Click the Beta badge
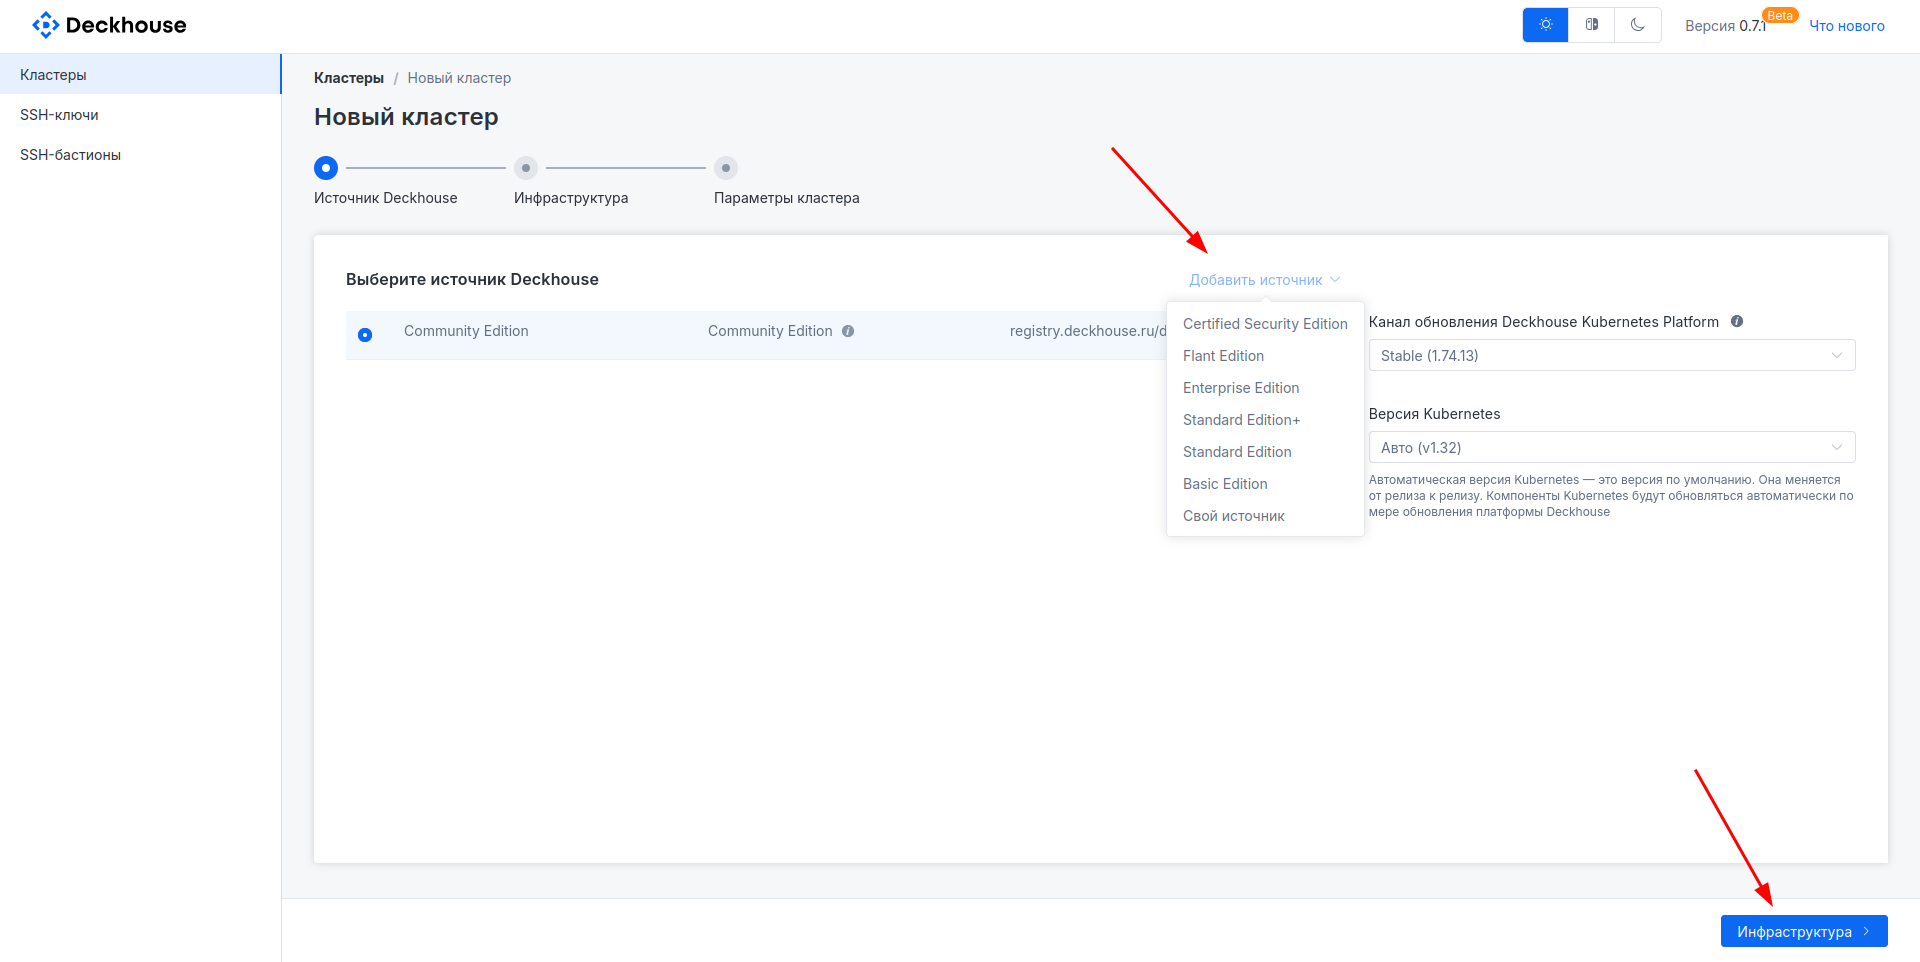Image resolution: width=1920 pixels, height=962 pixels. (x=1780, y=16)
